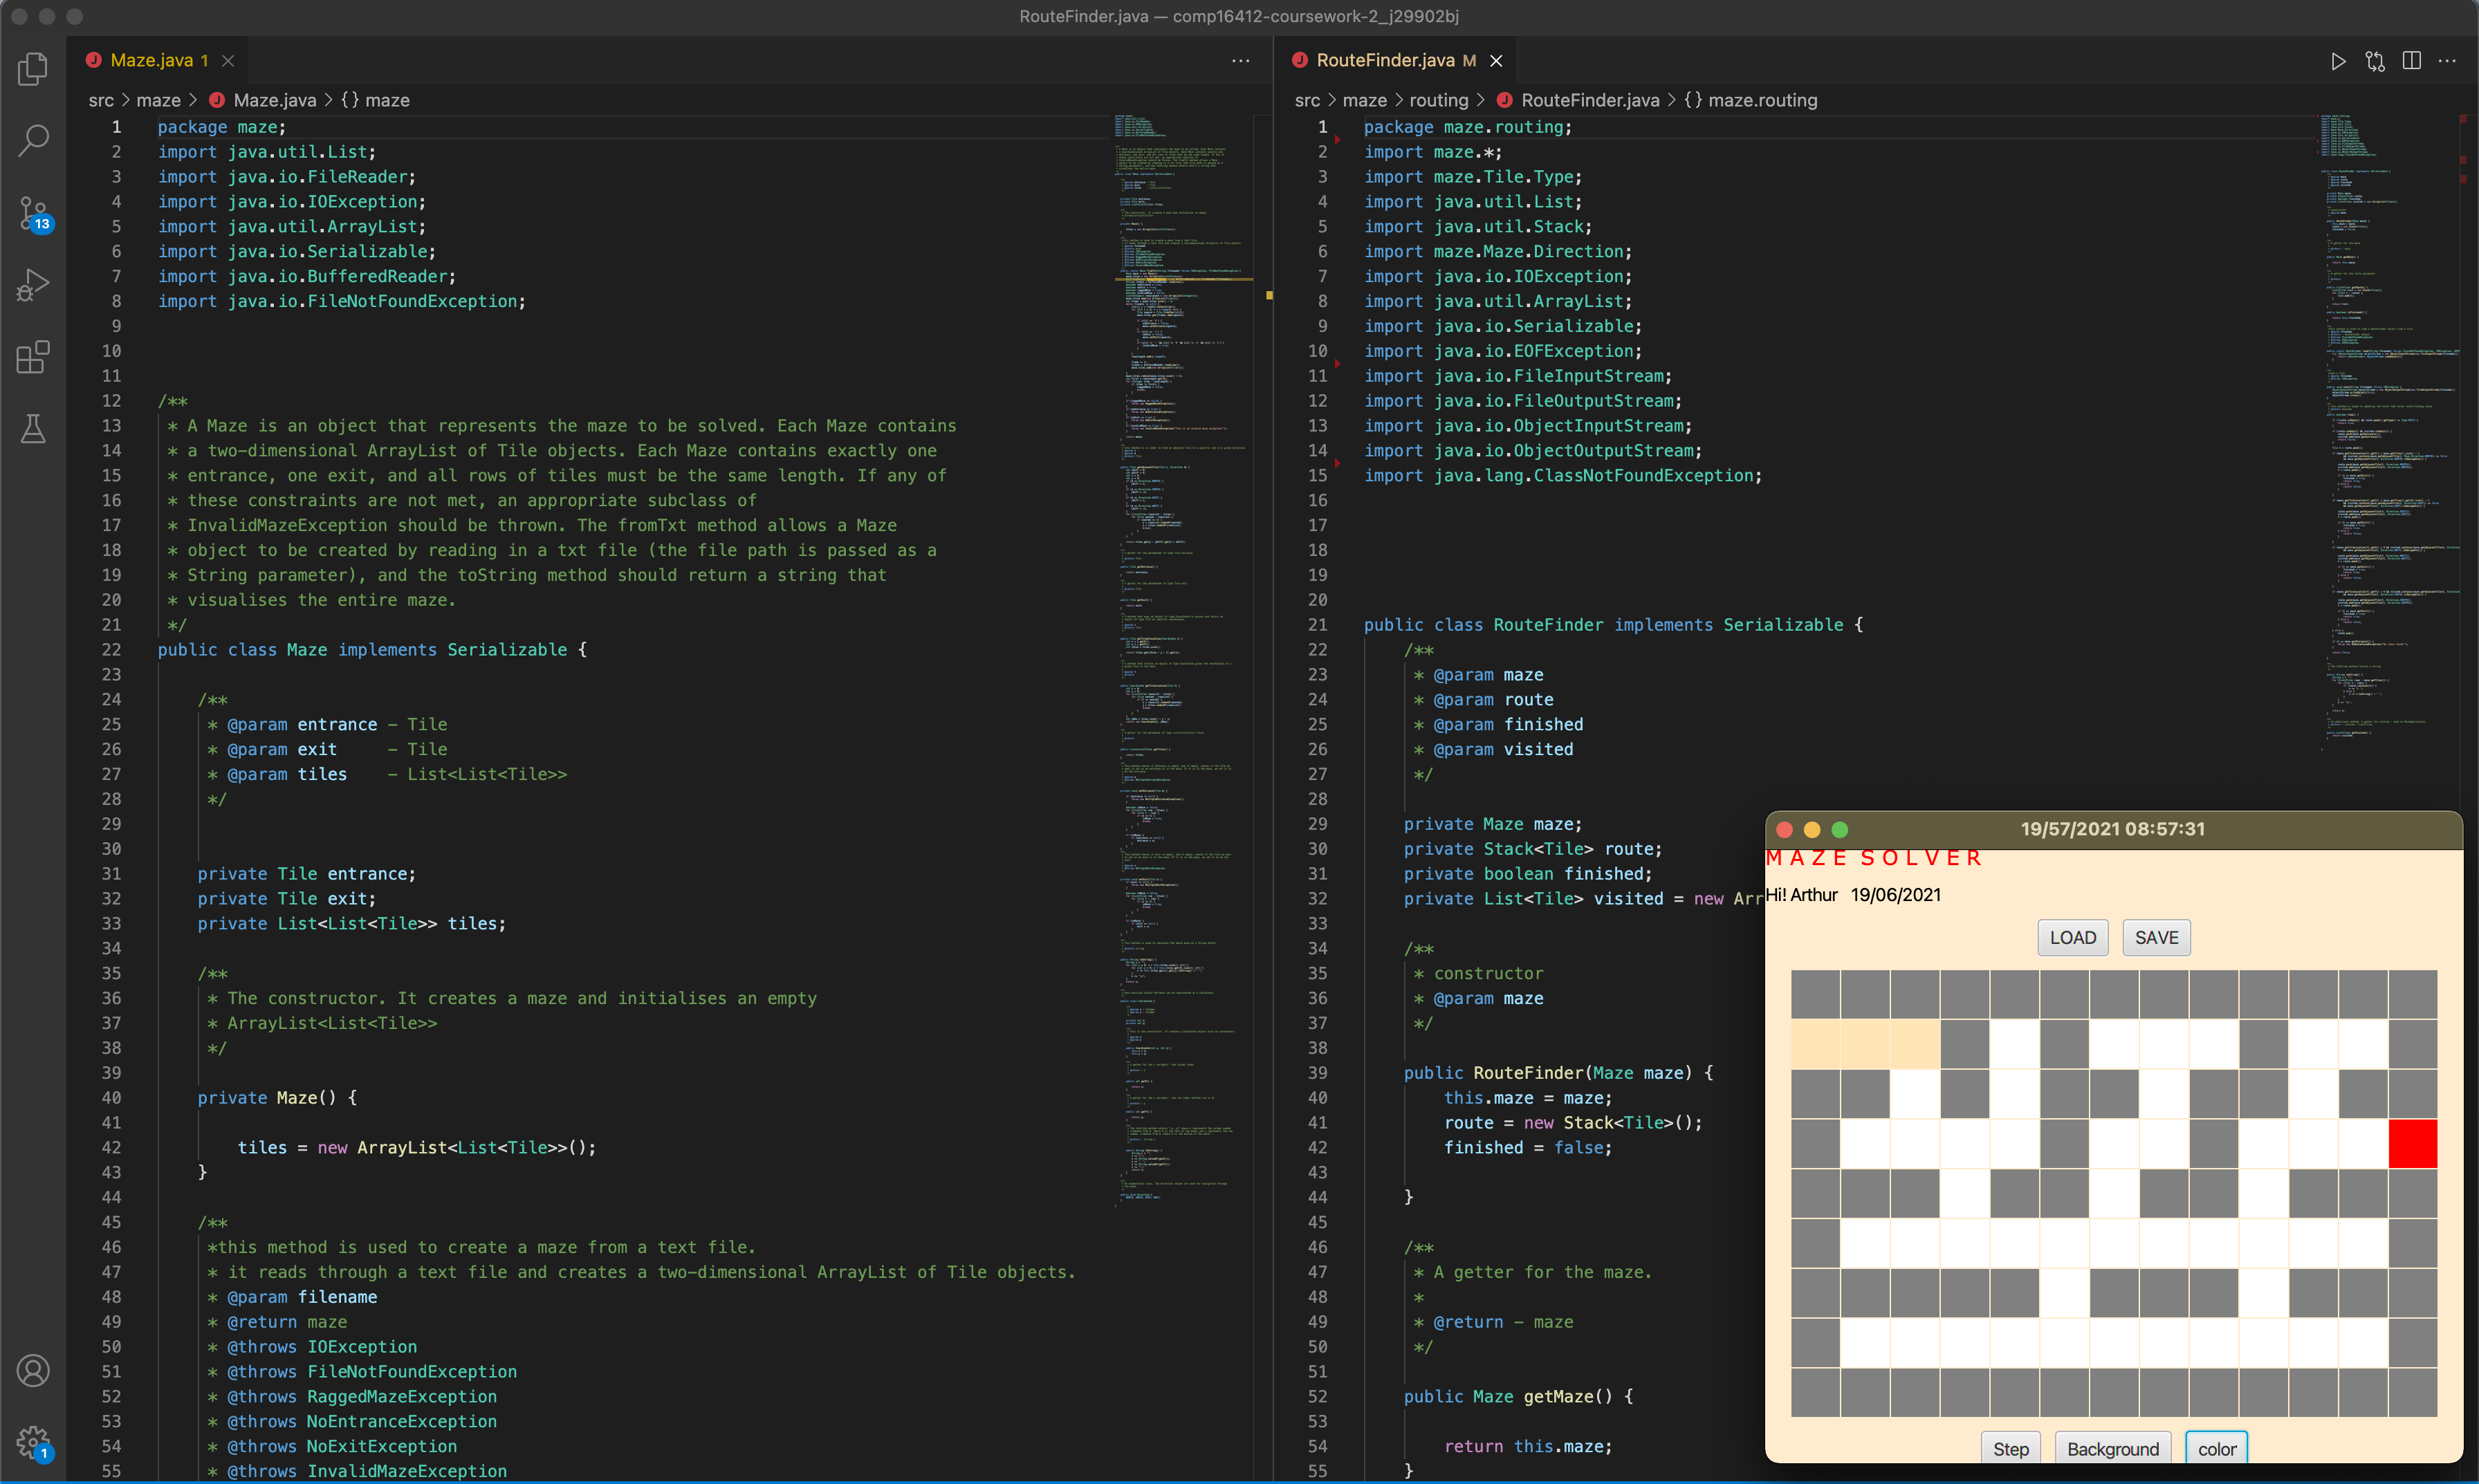2479x1484 pixels.
Task: Click '{} maze' namespace breadcrumb in left editor
Action: (x=375, y=100)
